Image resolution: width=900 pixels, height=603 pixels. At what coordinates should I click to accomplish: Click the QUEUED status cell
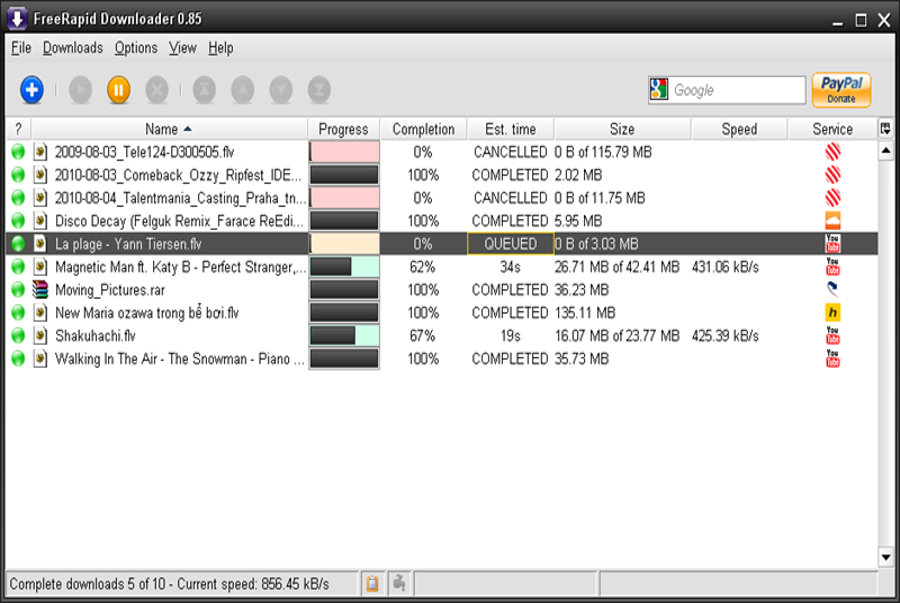510,244
